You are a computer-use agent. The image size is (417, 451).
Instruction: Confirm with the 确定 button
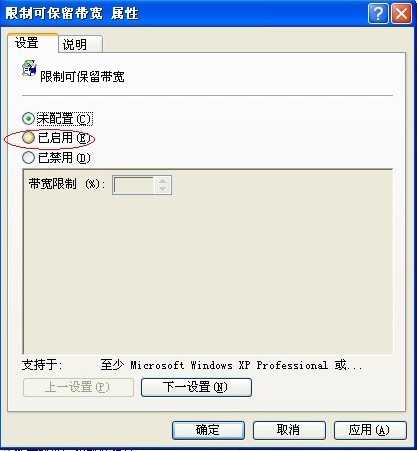(208, 430)
